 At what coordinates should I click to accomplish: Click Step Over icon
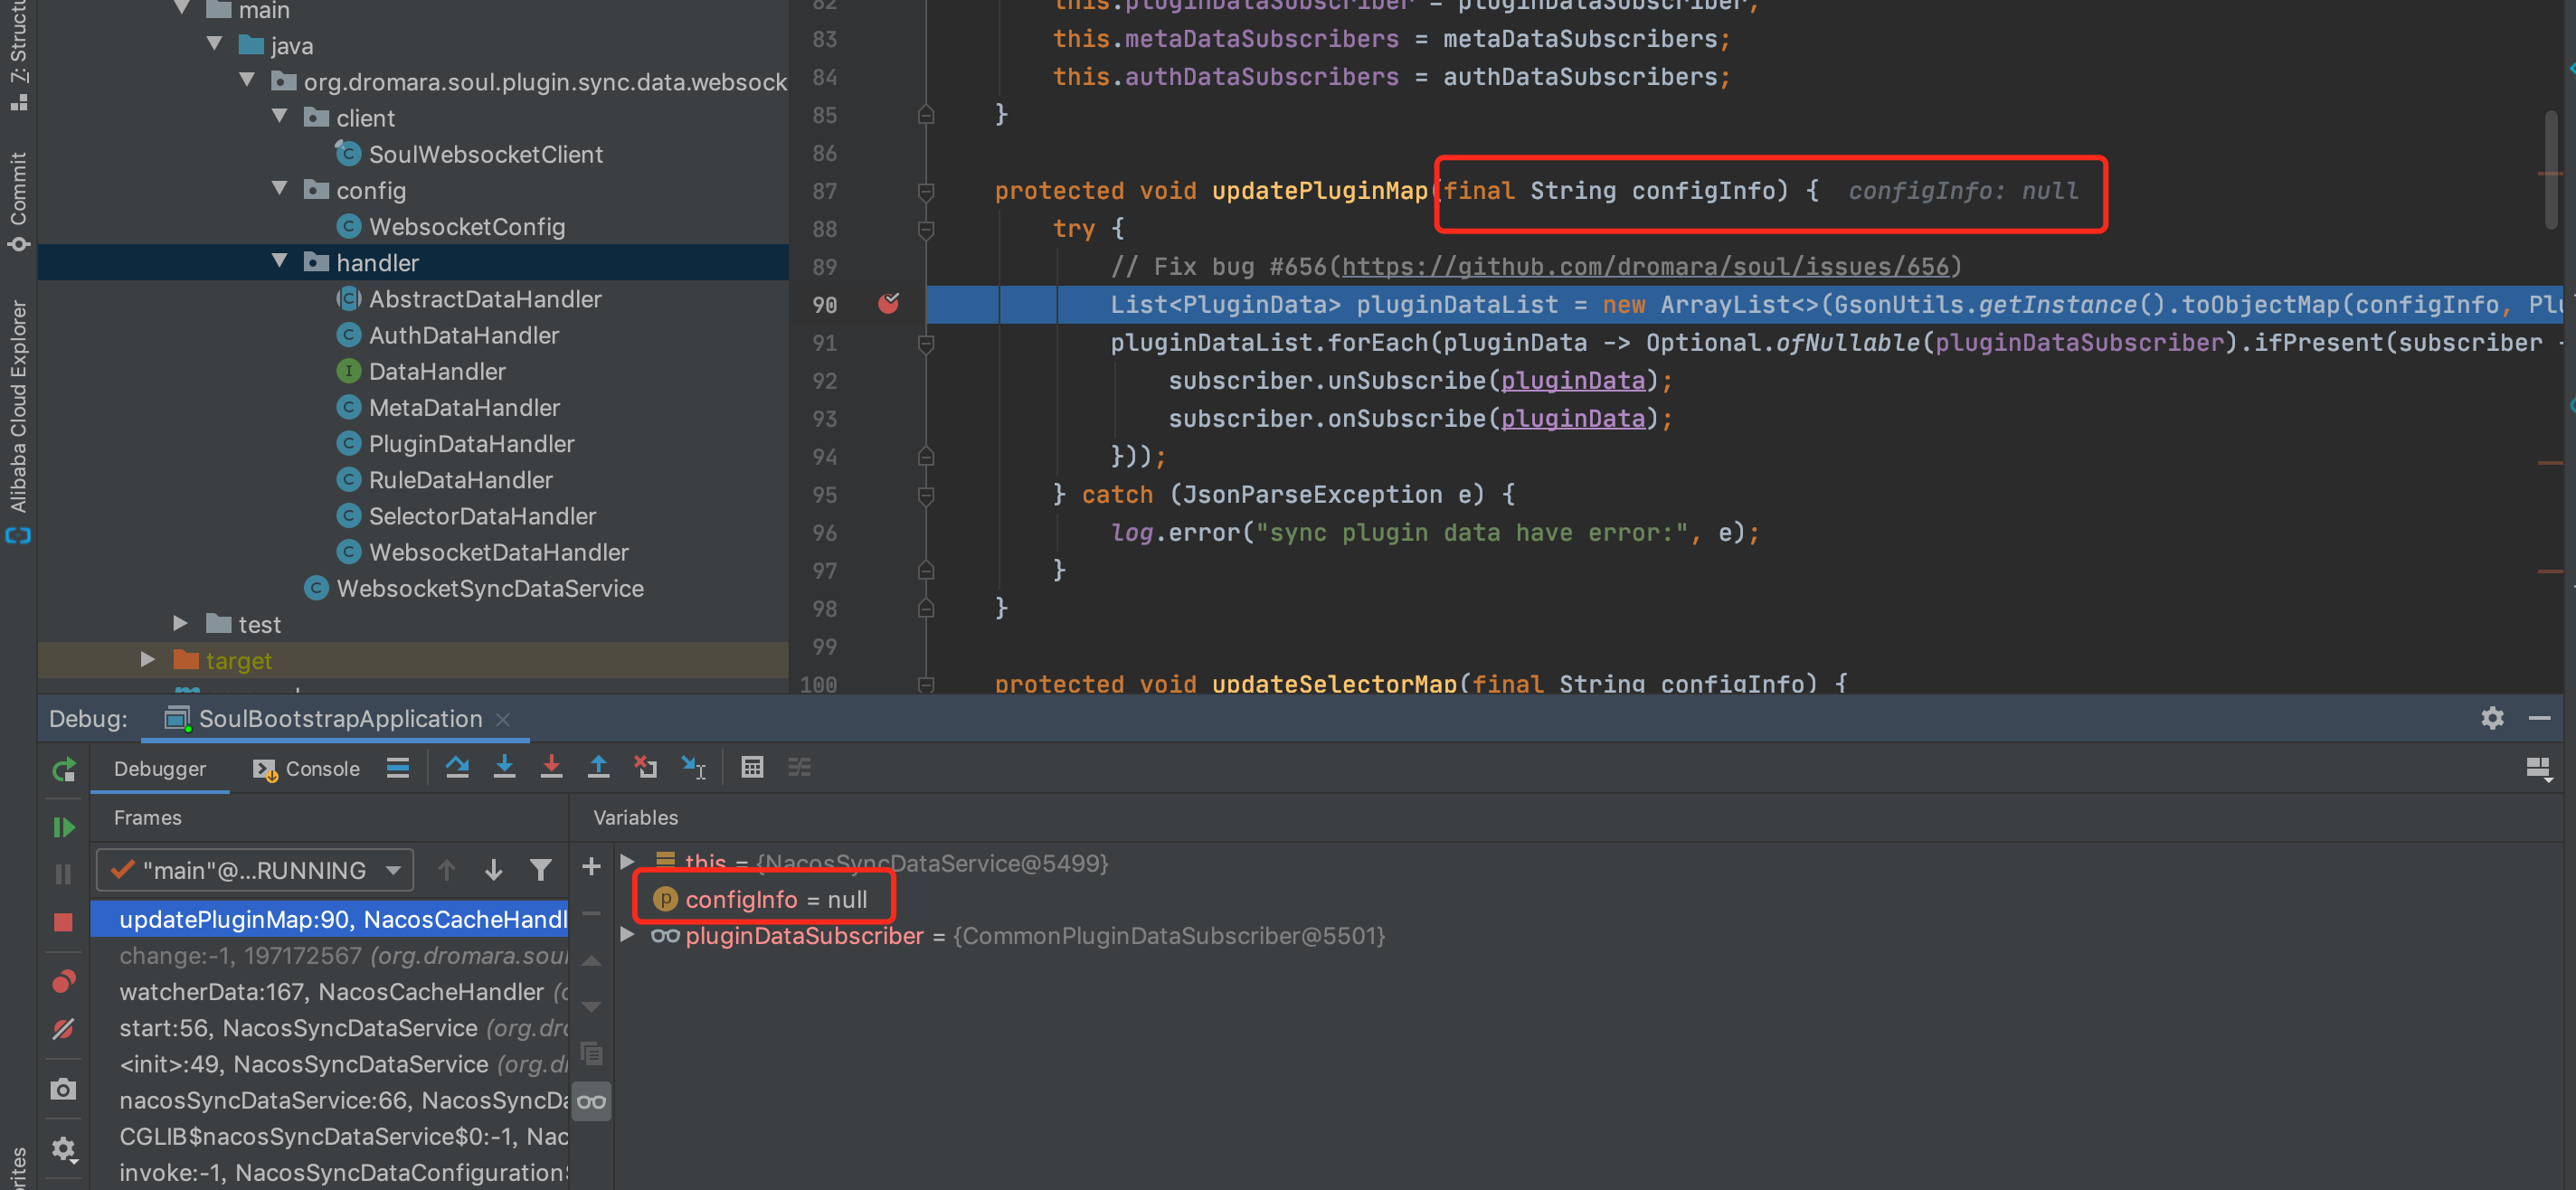point(457,767)
